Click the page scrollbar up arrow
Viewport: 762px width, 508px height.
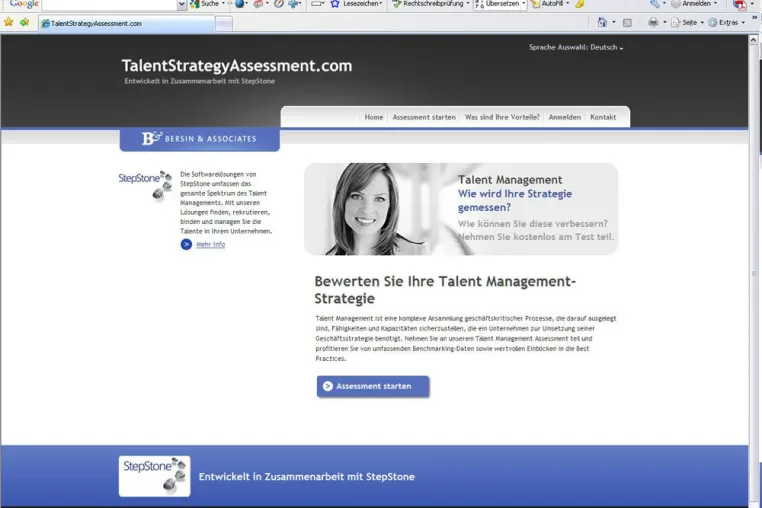point(754,40)
